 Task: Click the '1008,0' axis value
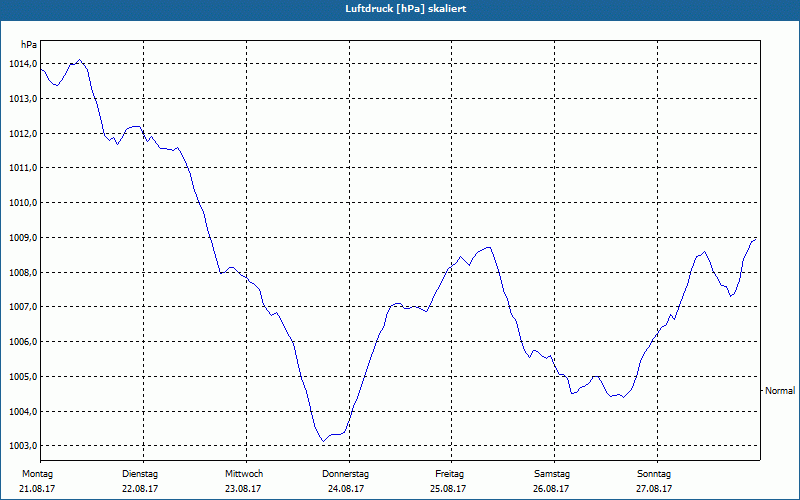point(23,272)
